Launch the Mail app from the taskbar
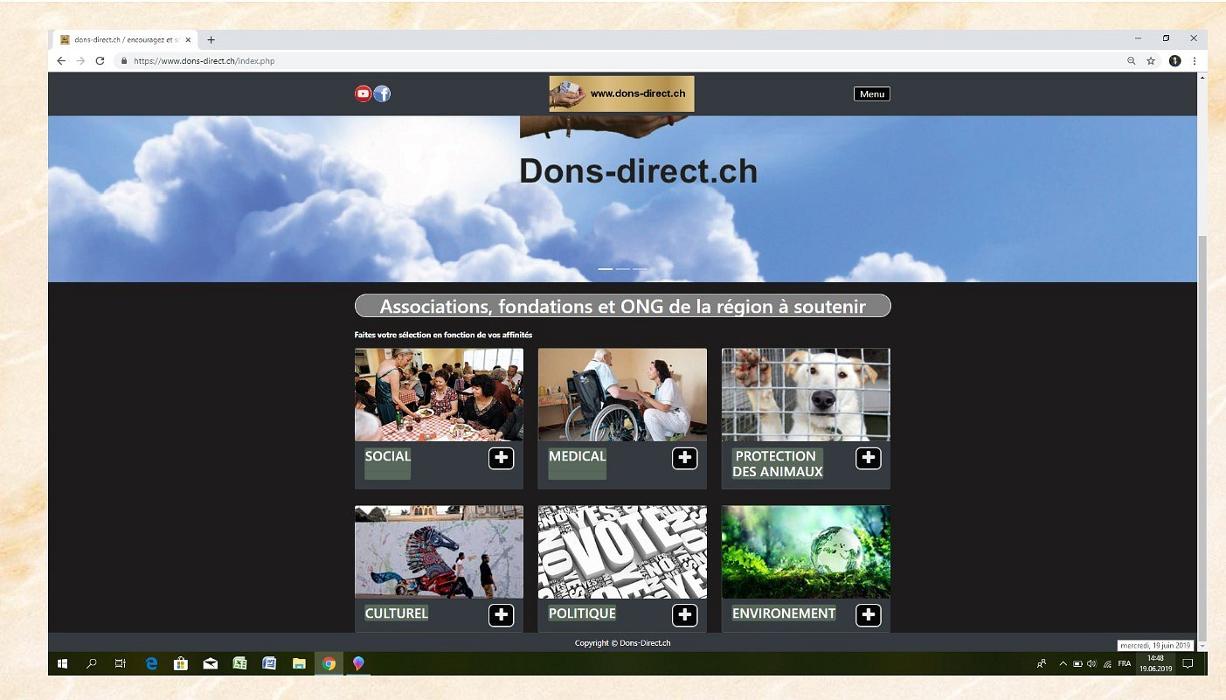The image size is (1226, 700). point(210,663)
